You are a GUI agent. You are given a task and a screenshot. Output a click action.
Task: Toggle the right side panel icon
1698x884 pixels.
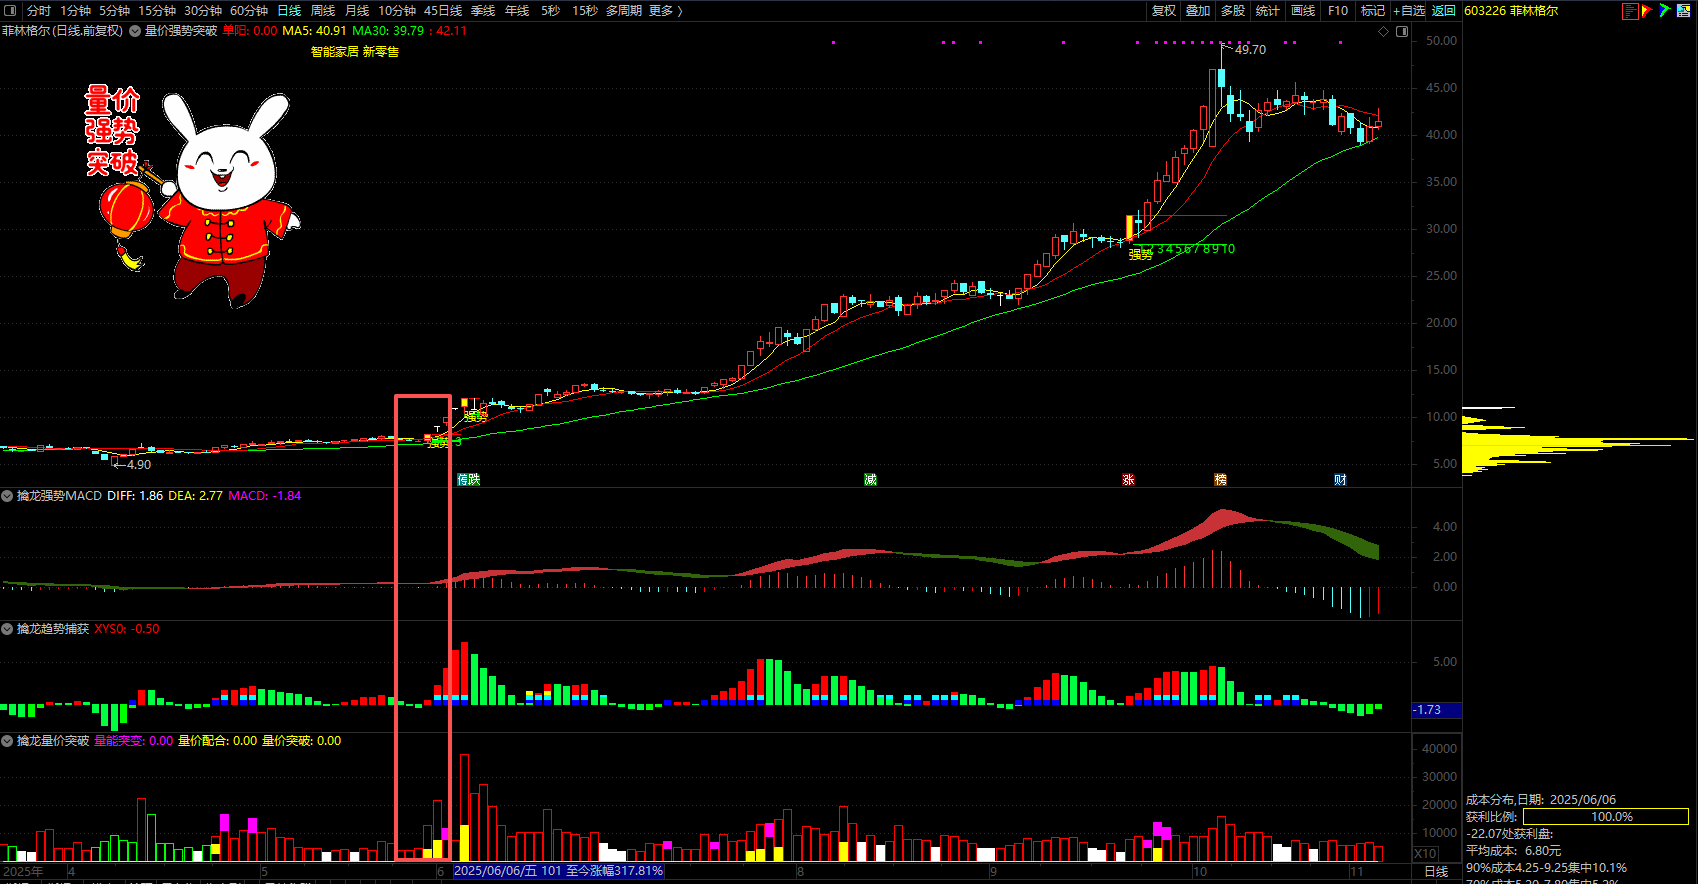click(x=1402, y=31)
